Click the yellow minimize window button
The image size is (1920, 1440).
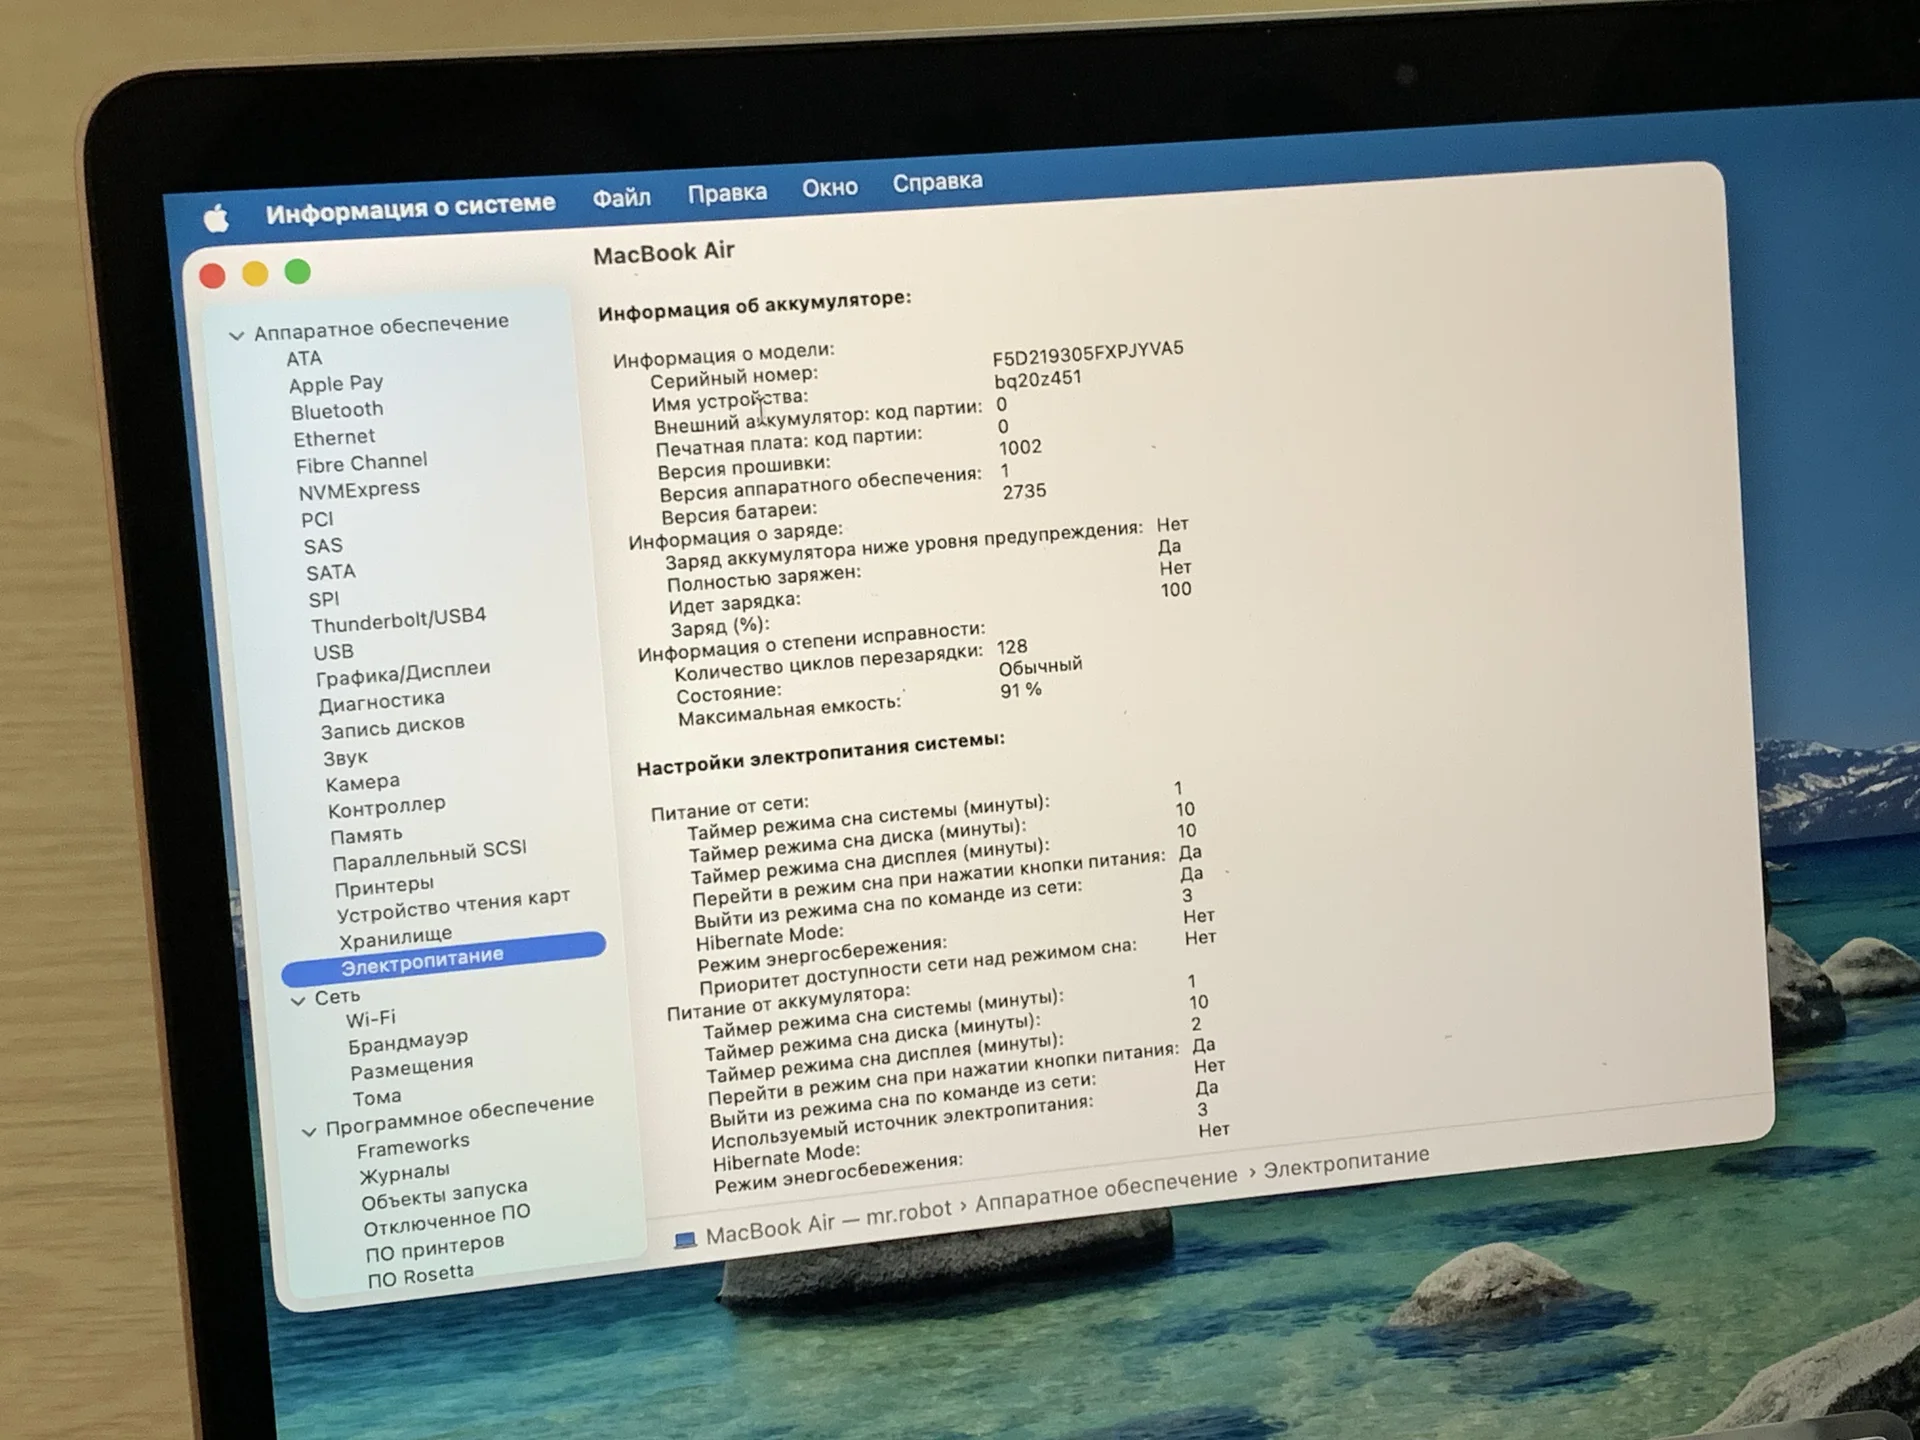click(255, 274)
